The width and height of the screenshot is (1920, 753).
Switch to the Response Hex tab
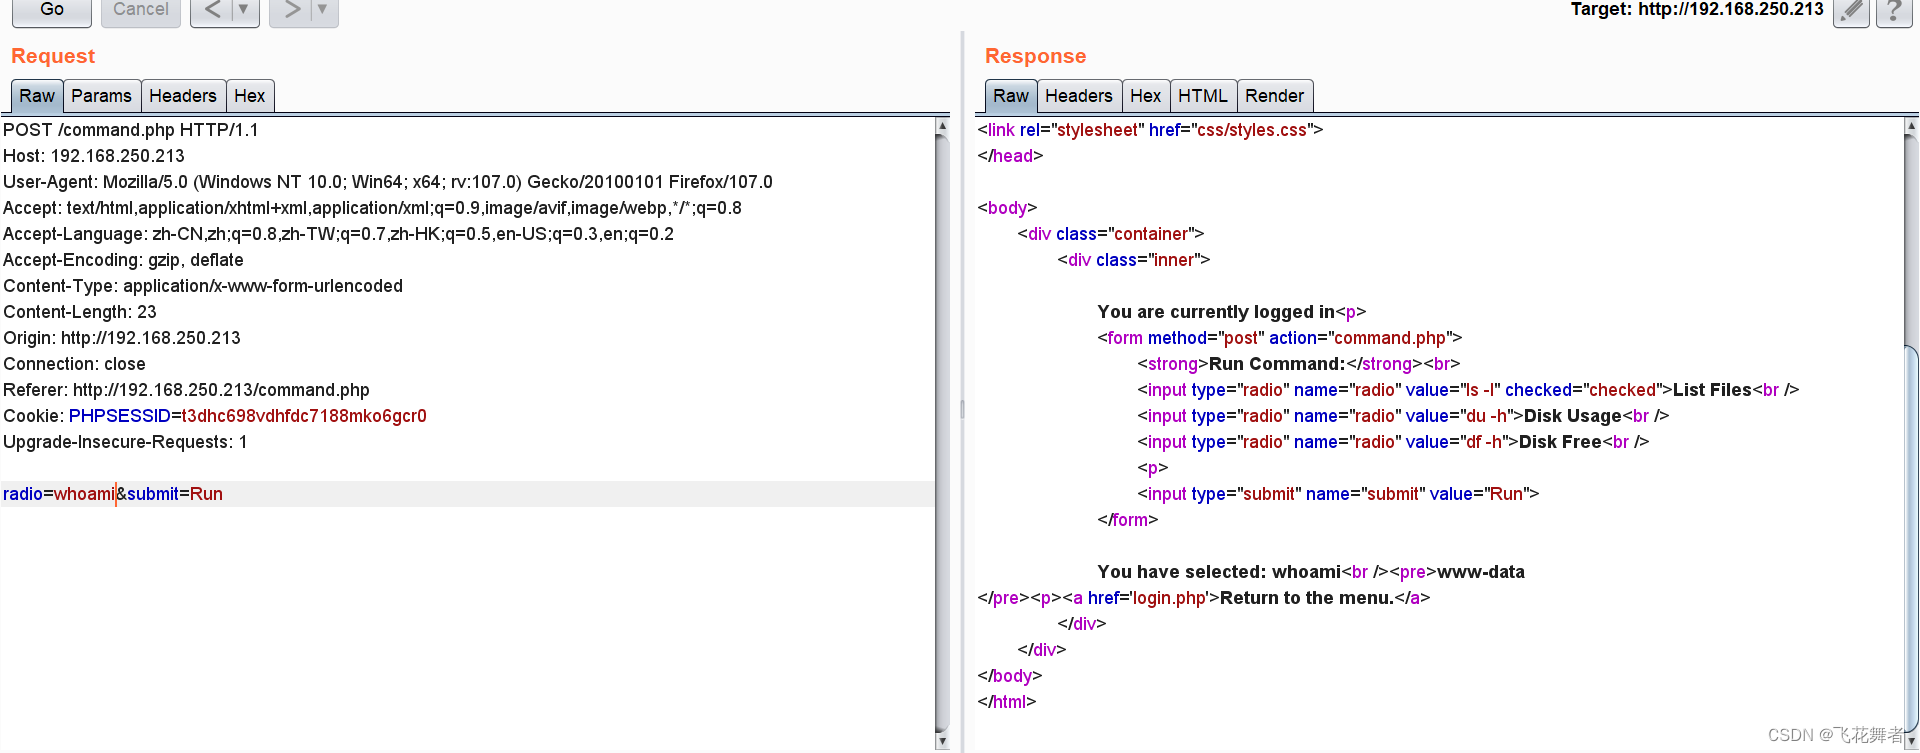pyautogui.click(x=1146, y=96)
